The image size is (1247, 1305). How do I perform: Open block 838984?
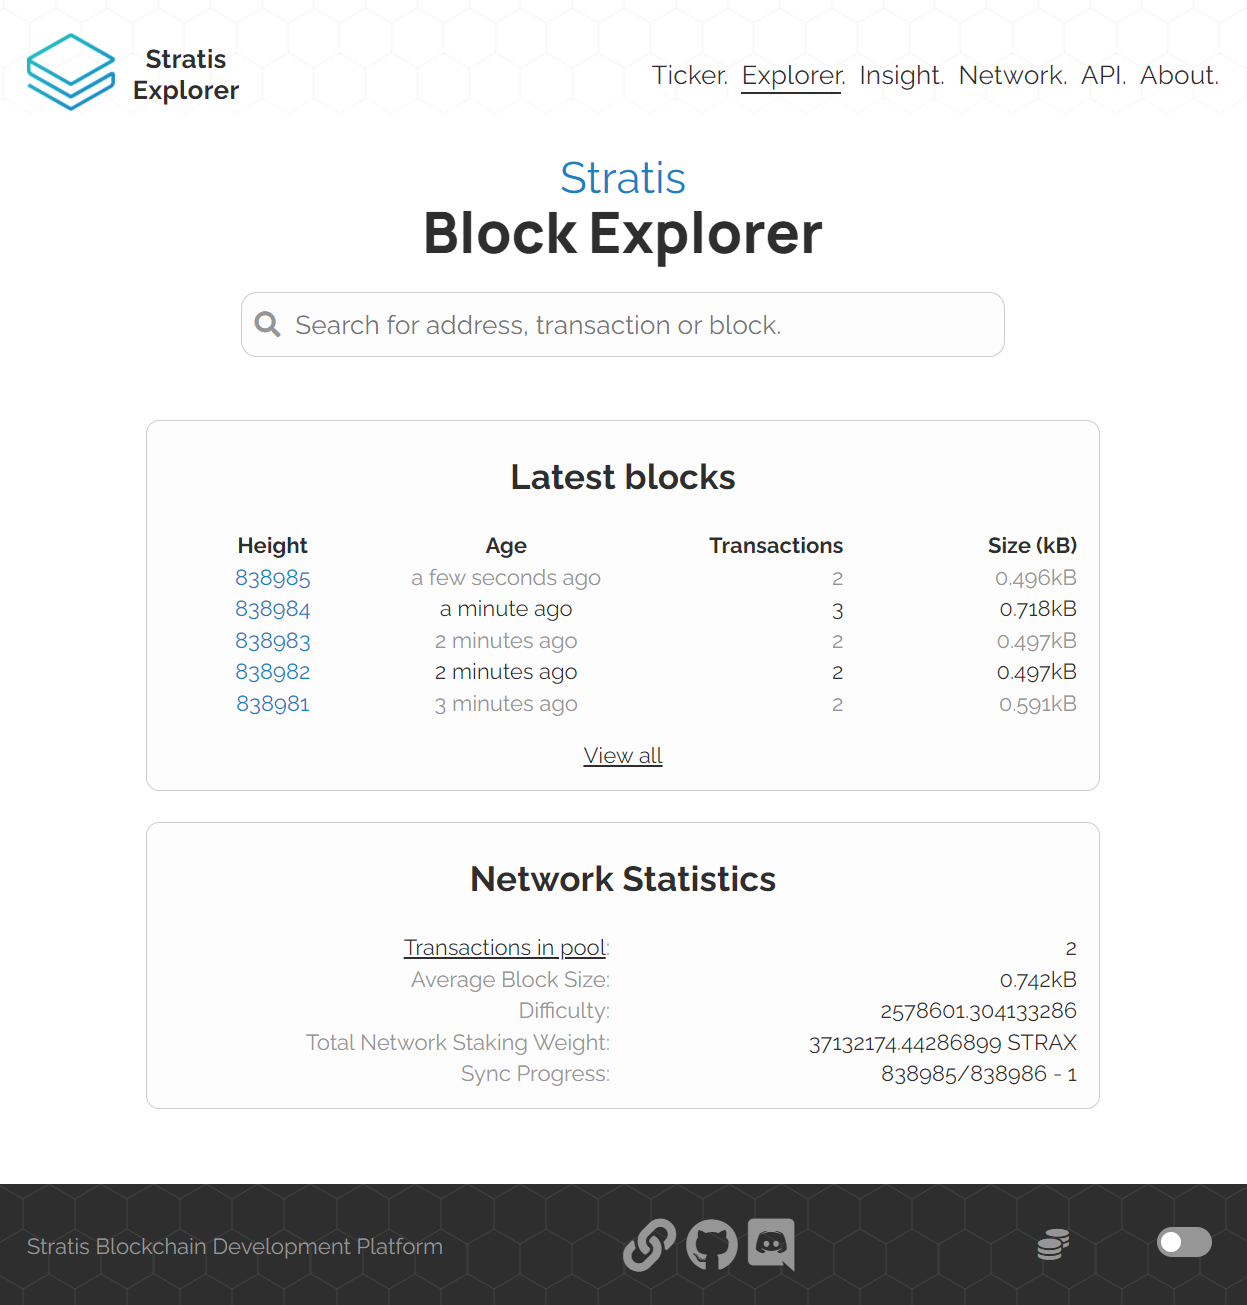click(273, 609)
